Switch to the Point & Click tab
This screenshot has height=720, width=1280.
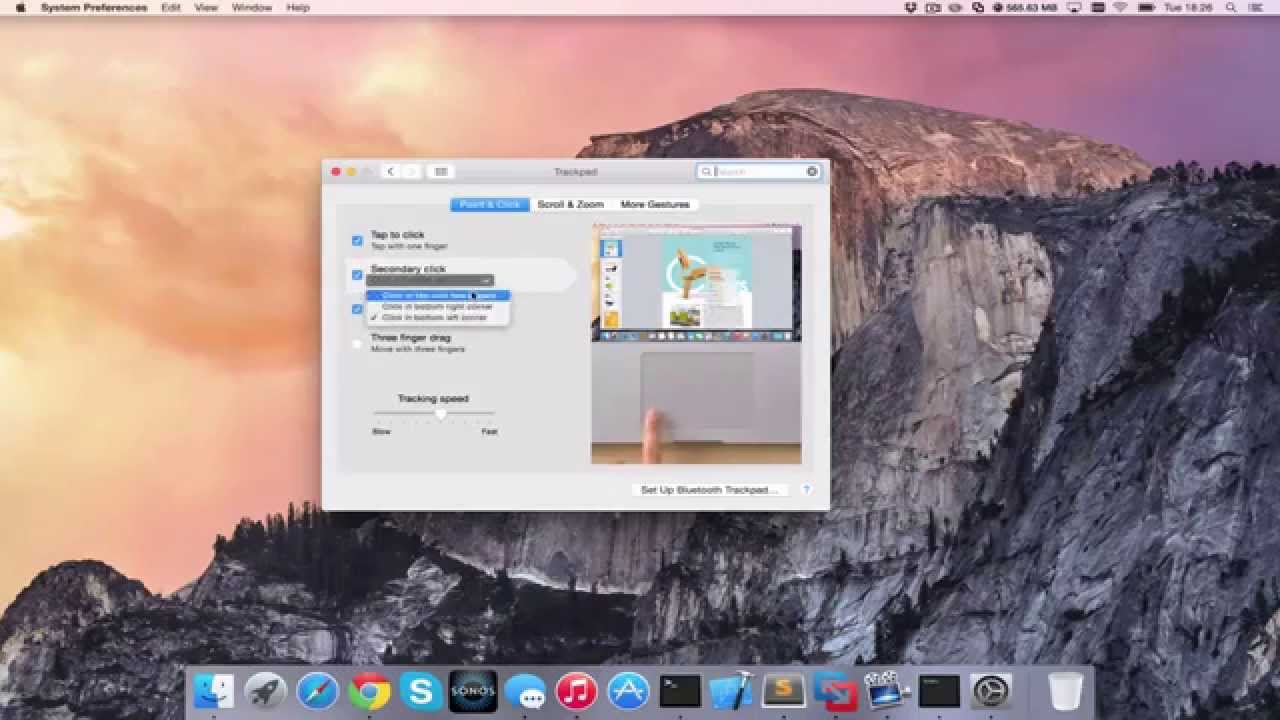coord(490,204)
